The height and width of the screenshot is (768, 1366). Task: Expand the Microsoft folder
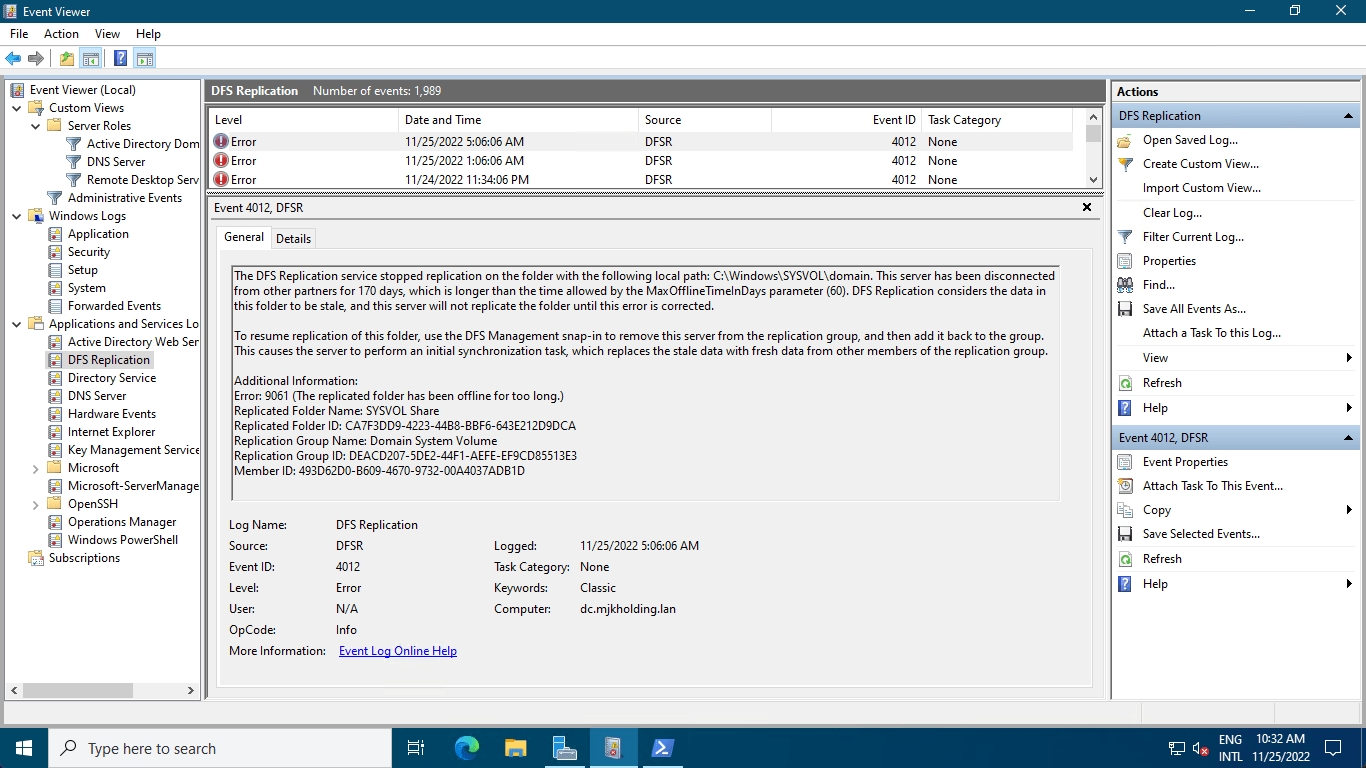[36, 468]
